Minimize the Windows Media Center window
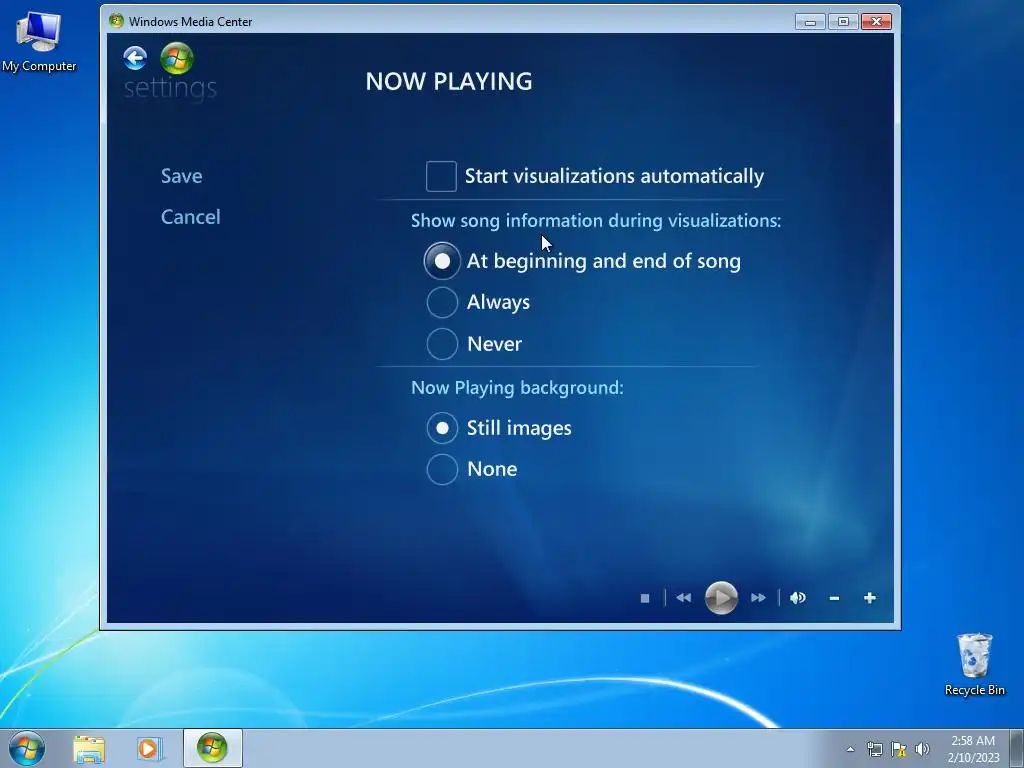Image resolution: width=1024 pixels, height=768 pixels. coord(810,22)
